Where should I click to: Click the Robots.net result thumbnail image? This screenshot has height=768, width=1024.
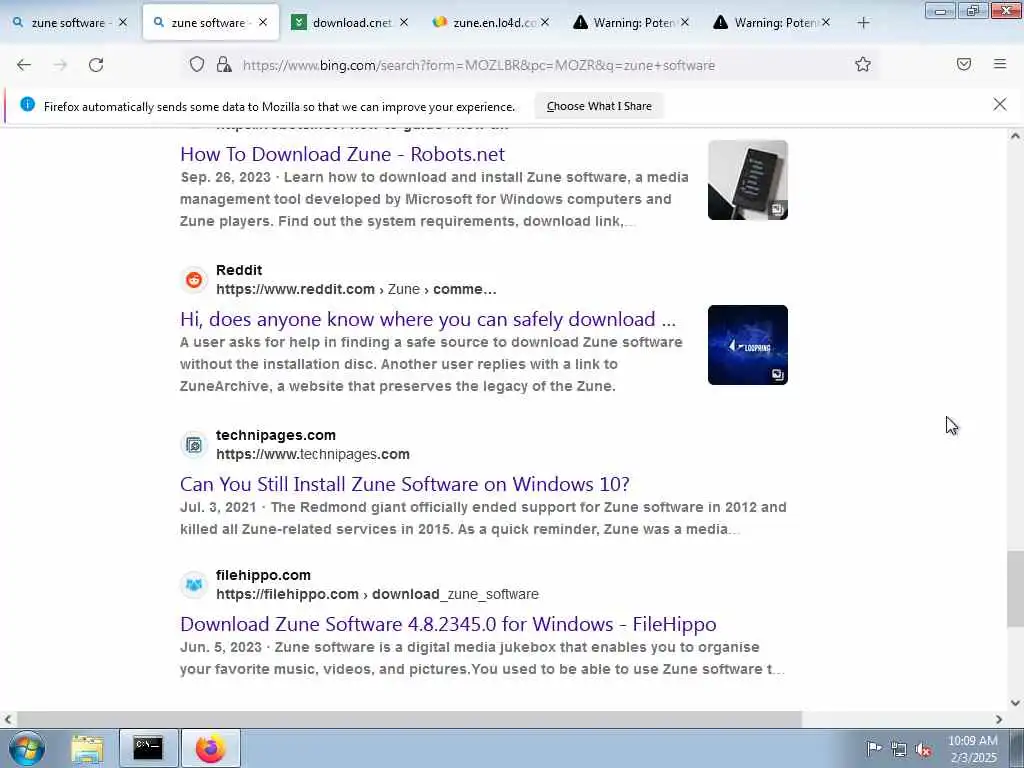coord(748,180)
